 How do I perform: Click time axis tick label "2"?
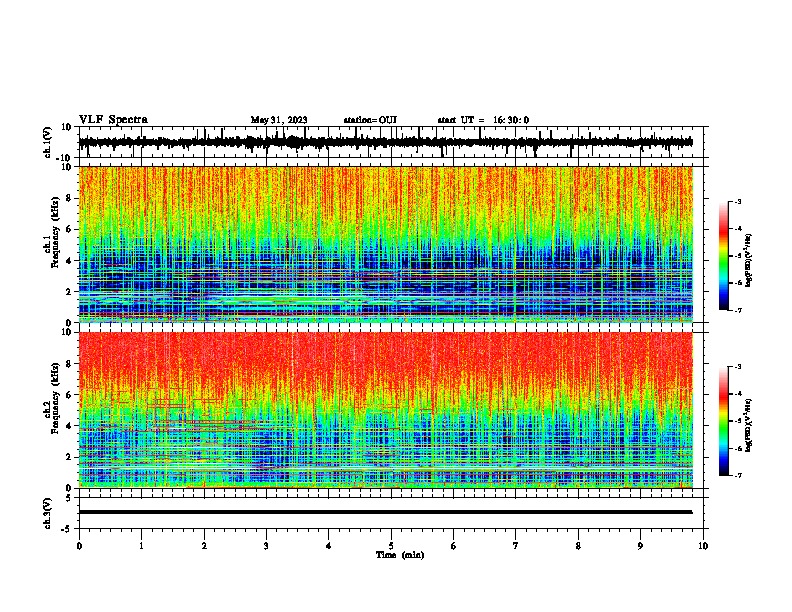[x=204, y=546]
